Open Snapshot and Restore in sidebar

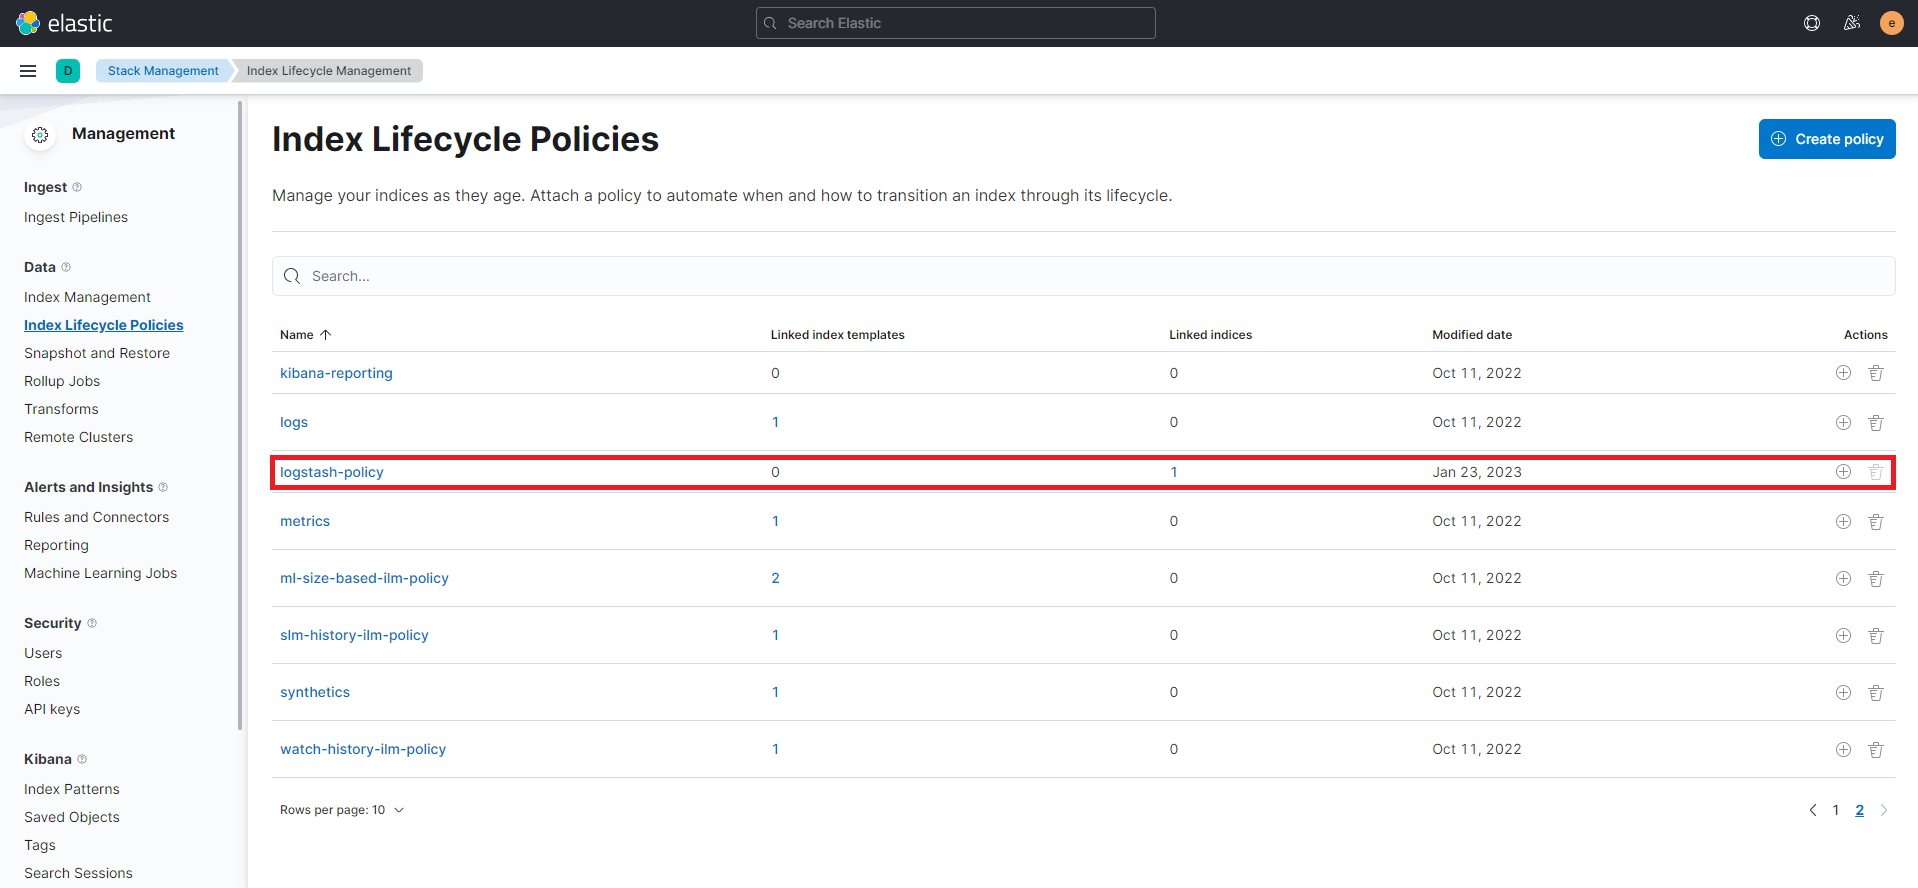pyautogui.click(x=97, y=353)
